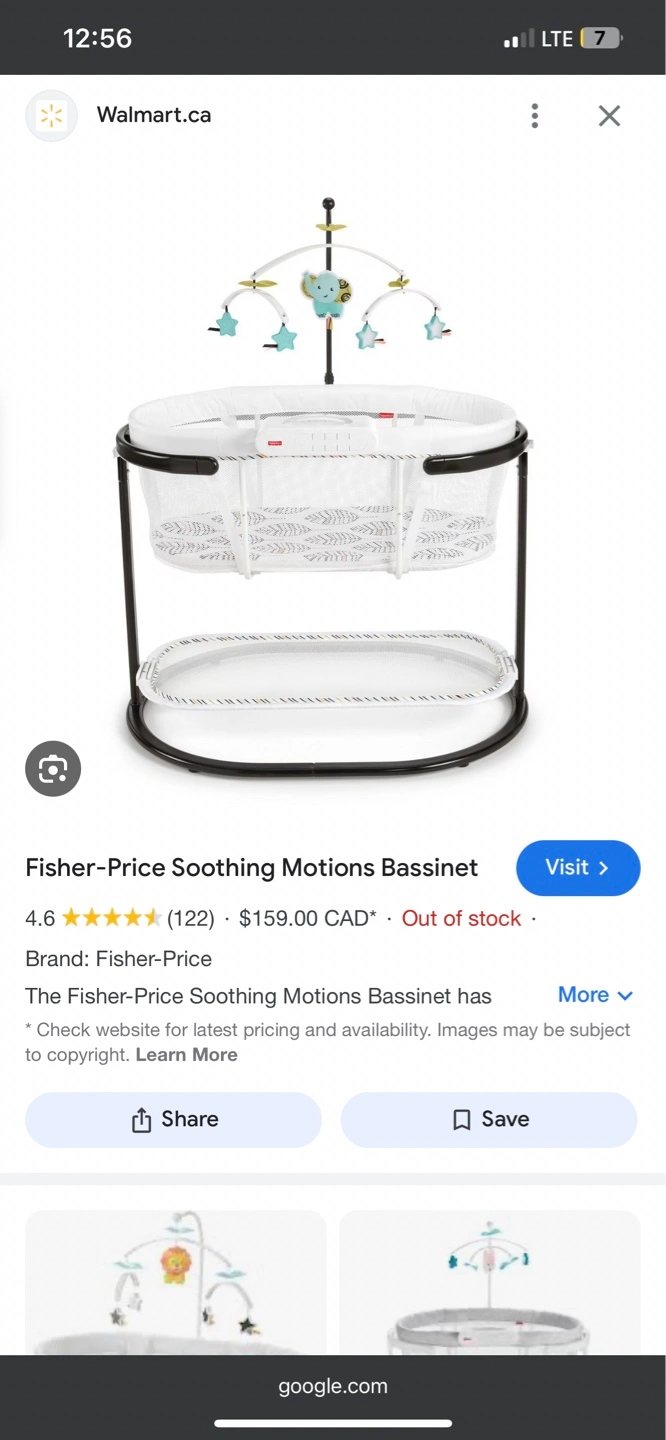The height and width of the screenshot is (1440, 666).
Task: Tap the Walmart spark logo icon
Action: point(51,116)
